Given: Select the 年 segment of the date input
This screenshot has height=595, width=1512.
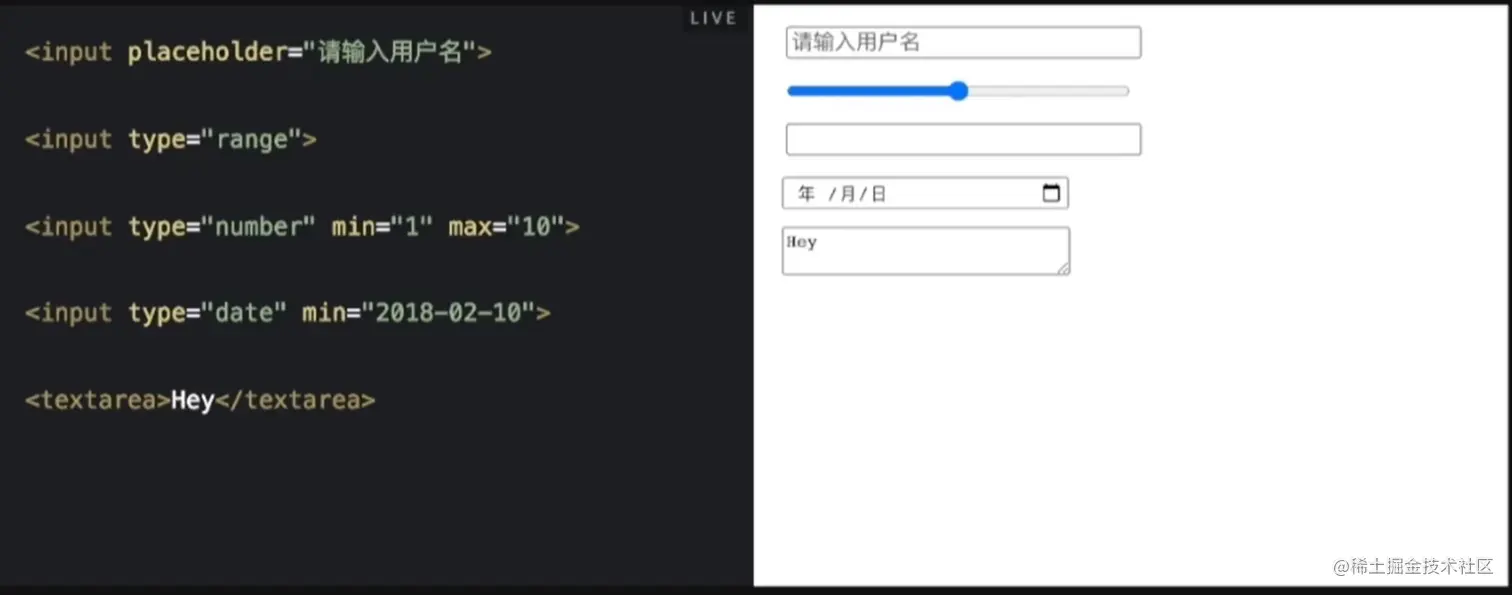Looking at the screenshot, I should click(806, 193).
